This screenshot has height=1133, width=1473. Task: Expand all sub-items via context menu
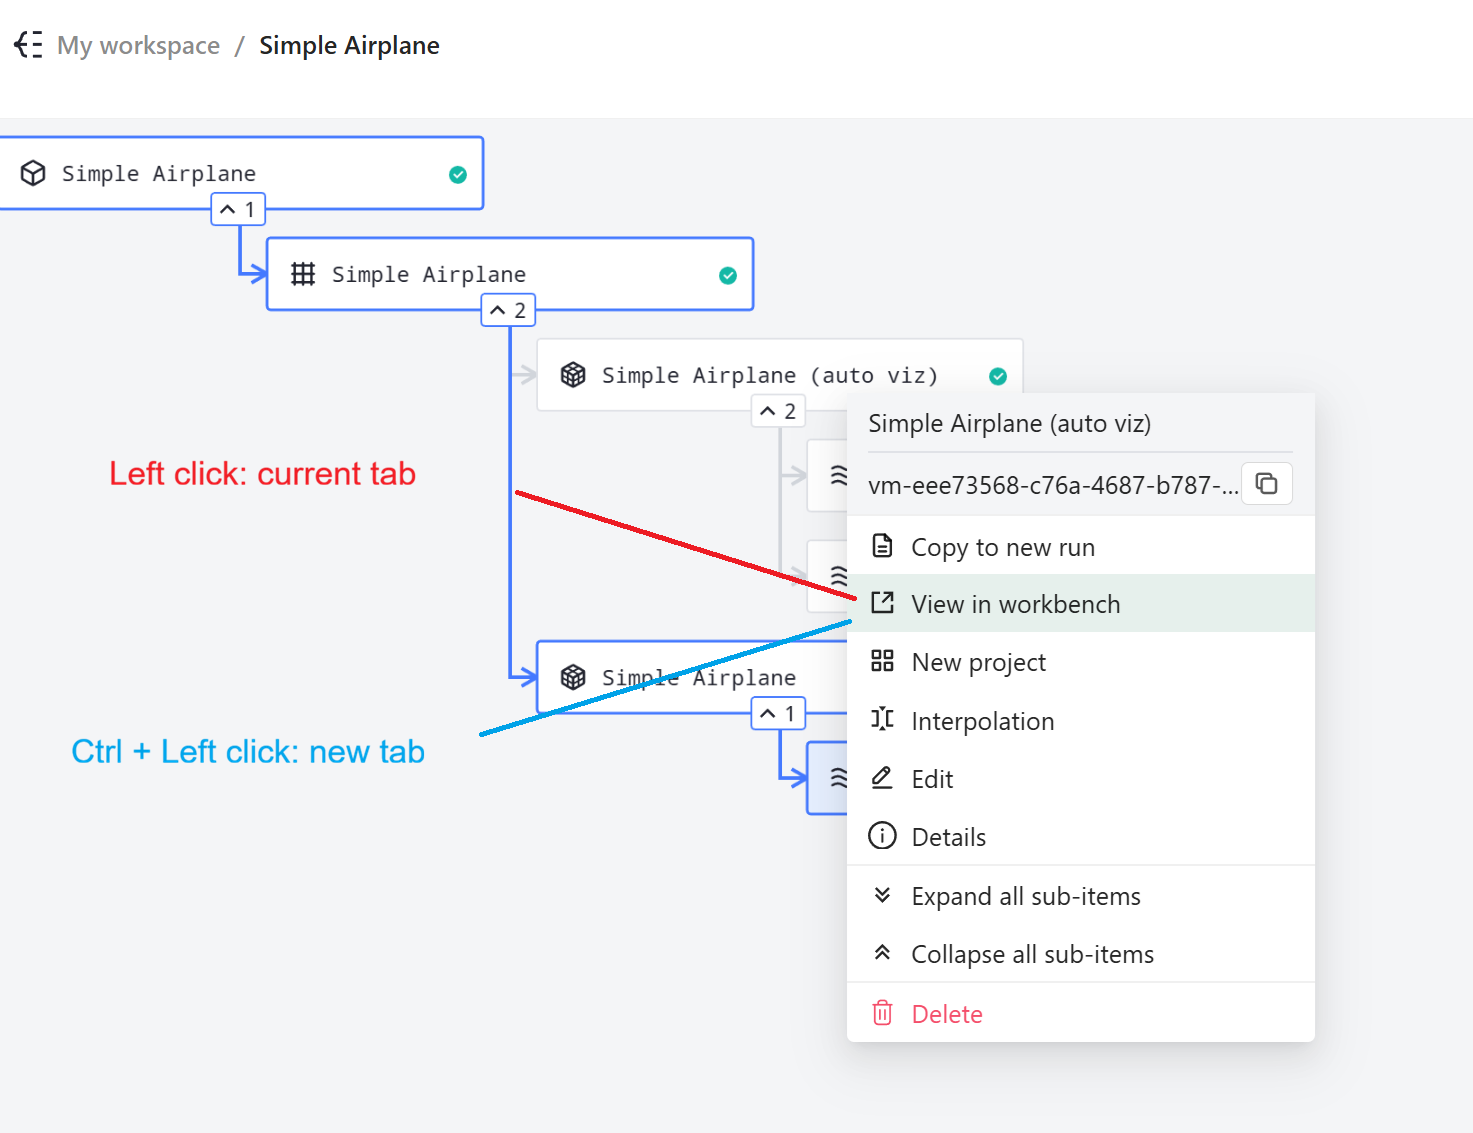[1025, 896]
